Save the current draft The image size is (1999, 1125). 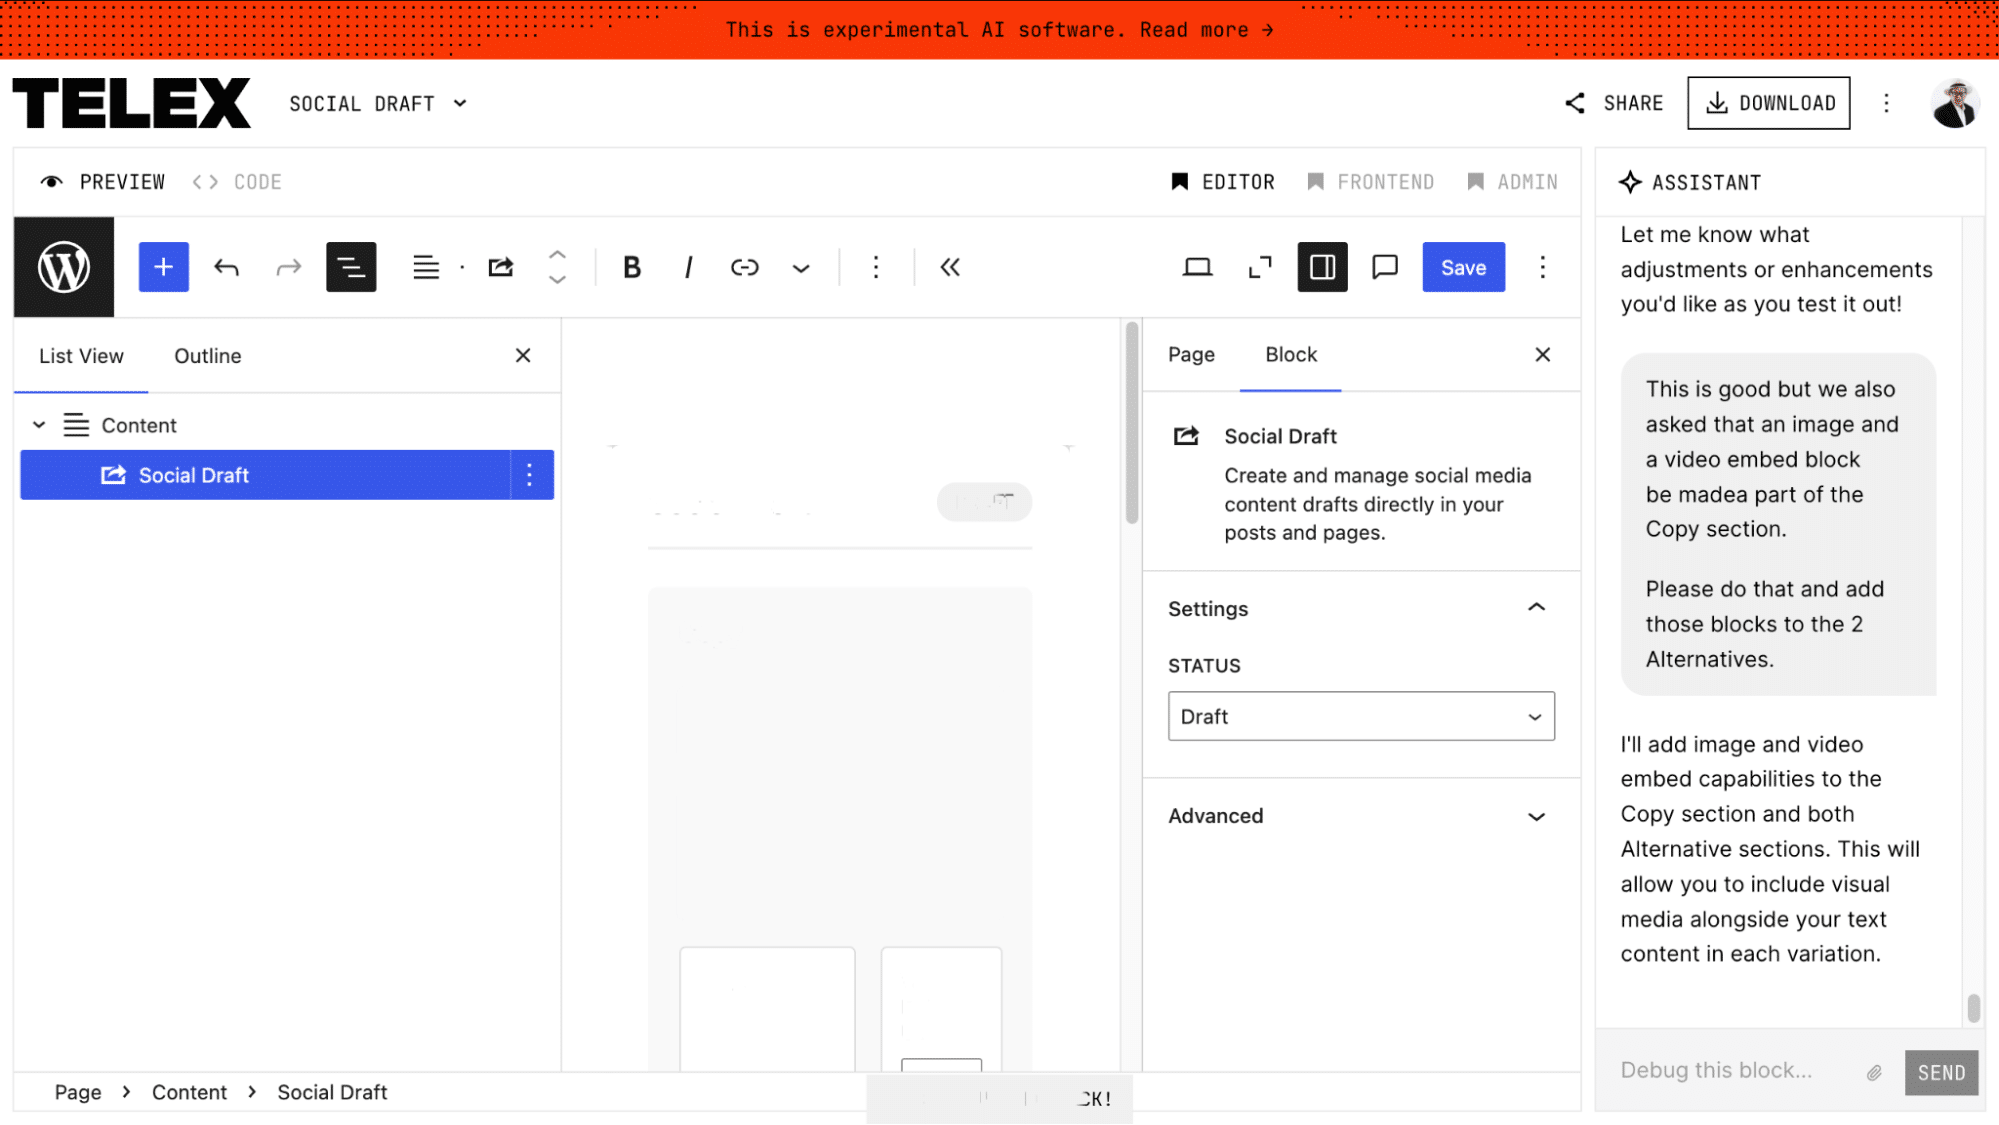[x=1463, y=267]
